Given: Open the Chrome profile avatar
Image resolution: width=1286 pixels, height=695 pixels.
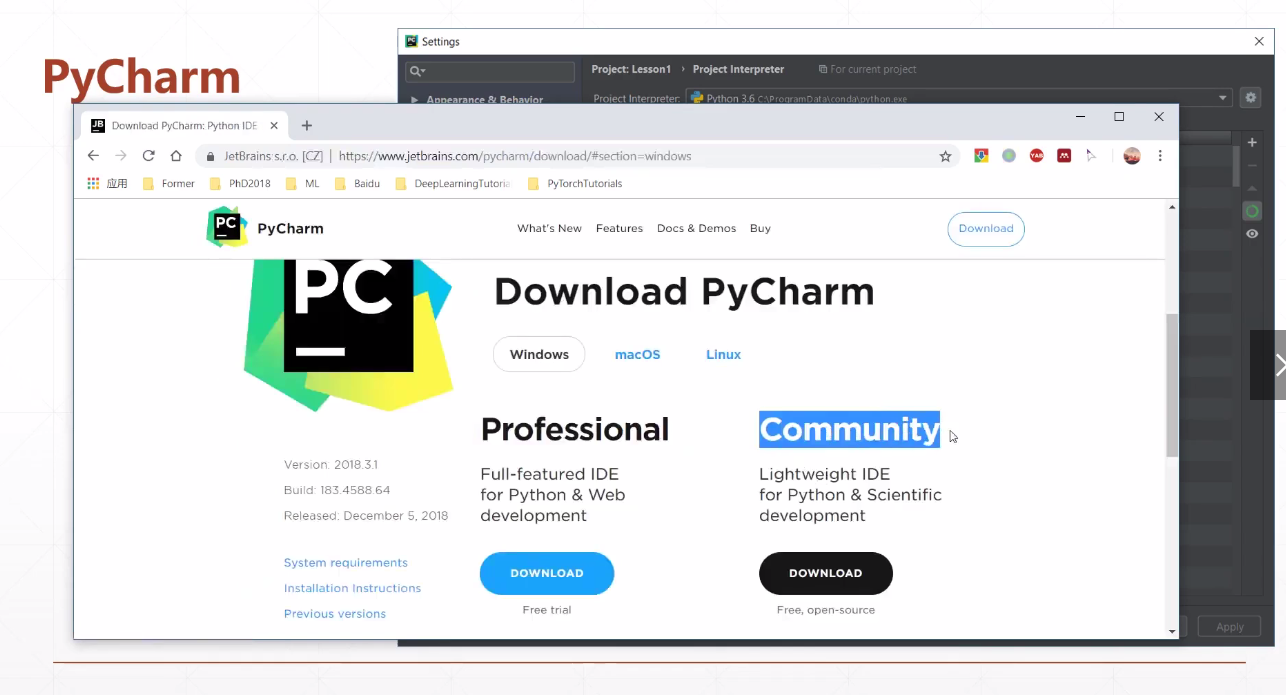Looking at the screenshot, I should tap(1132, 156).
